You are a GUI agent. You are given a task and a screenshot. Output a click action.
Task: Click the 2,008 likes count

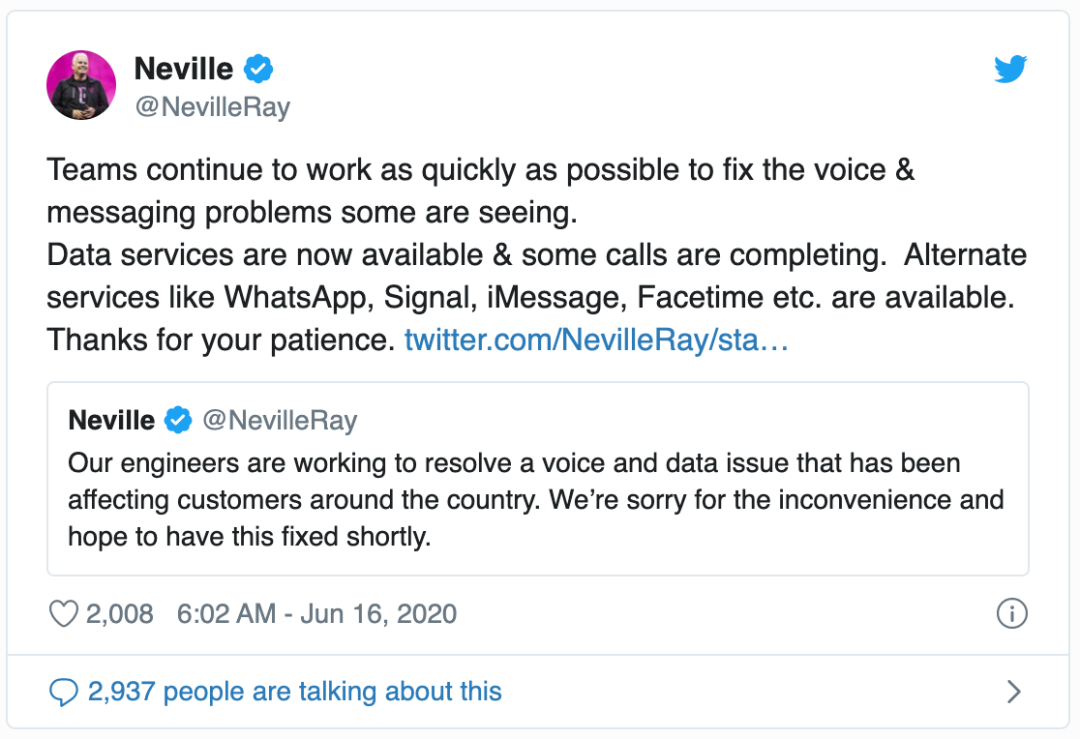coord(119,614)
